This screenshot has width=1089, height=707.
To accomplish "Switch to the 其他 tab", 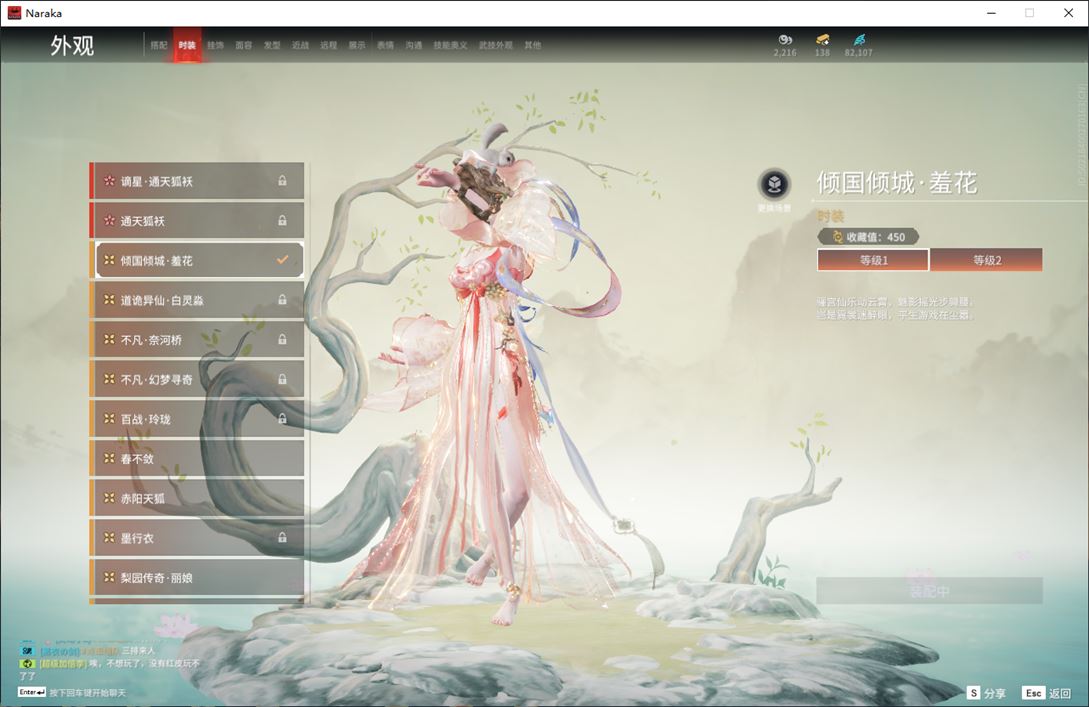I will (533, 45).
